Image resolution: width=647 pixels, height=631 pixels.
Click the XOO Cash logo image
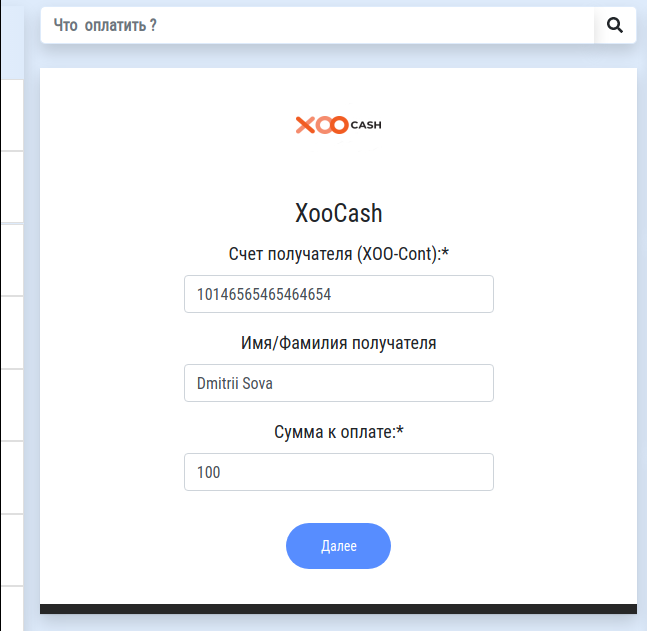click(x=338, y=125)
